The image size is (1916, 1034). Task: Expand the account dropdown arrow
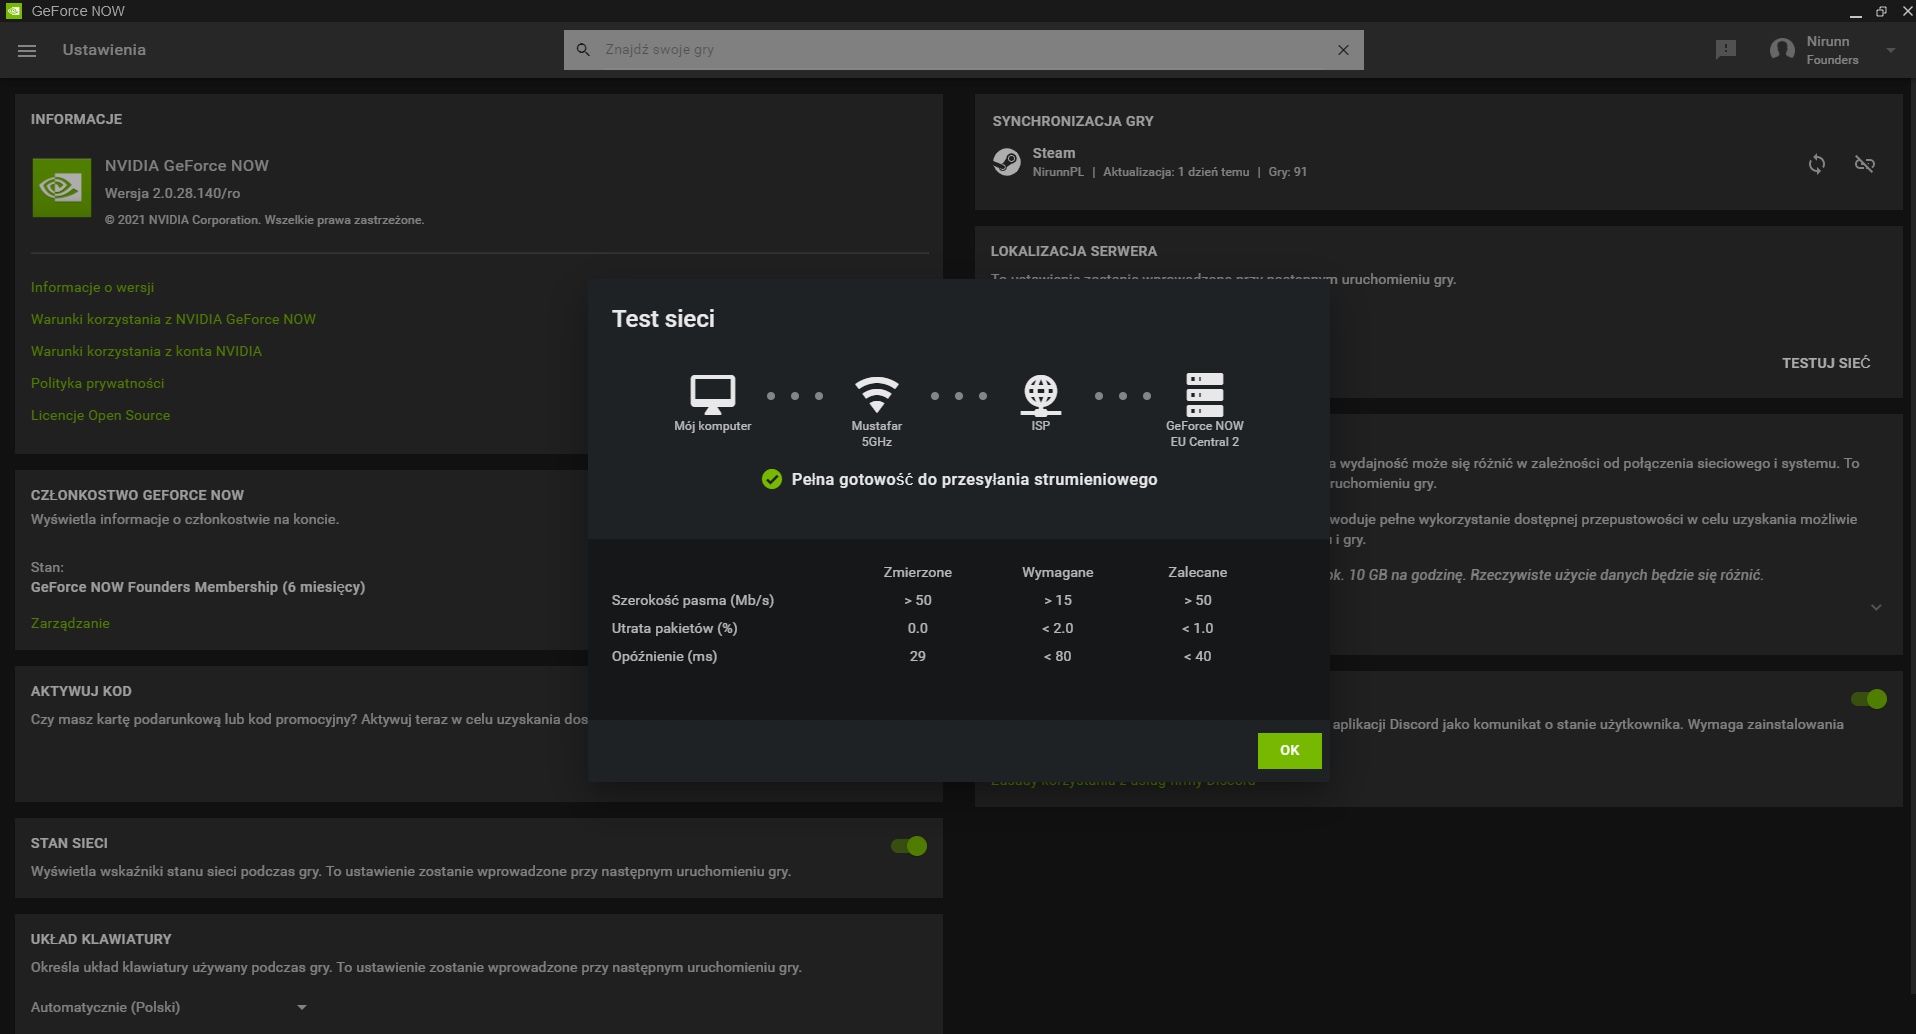(x=1890, y=50)
